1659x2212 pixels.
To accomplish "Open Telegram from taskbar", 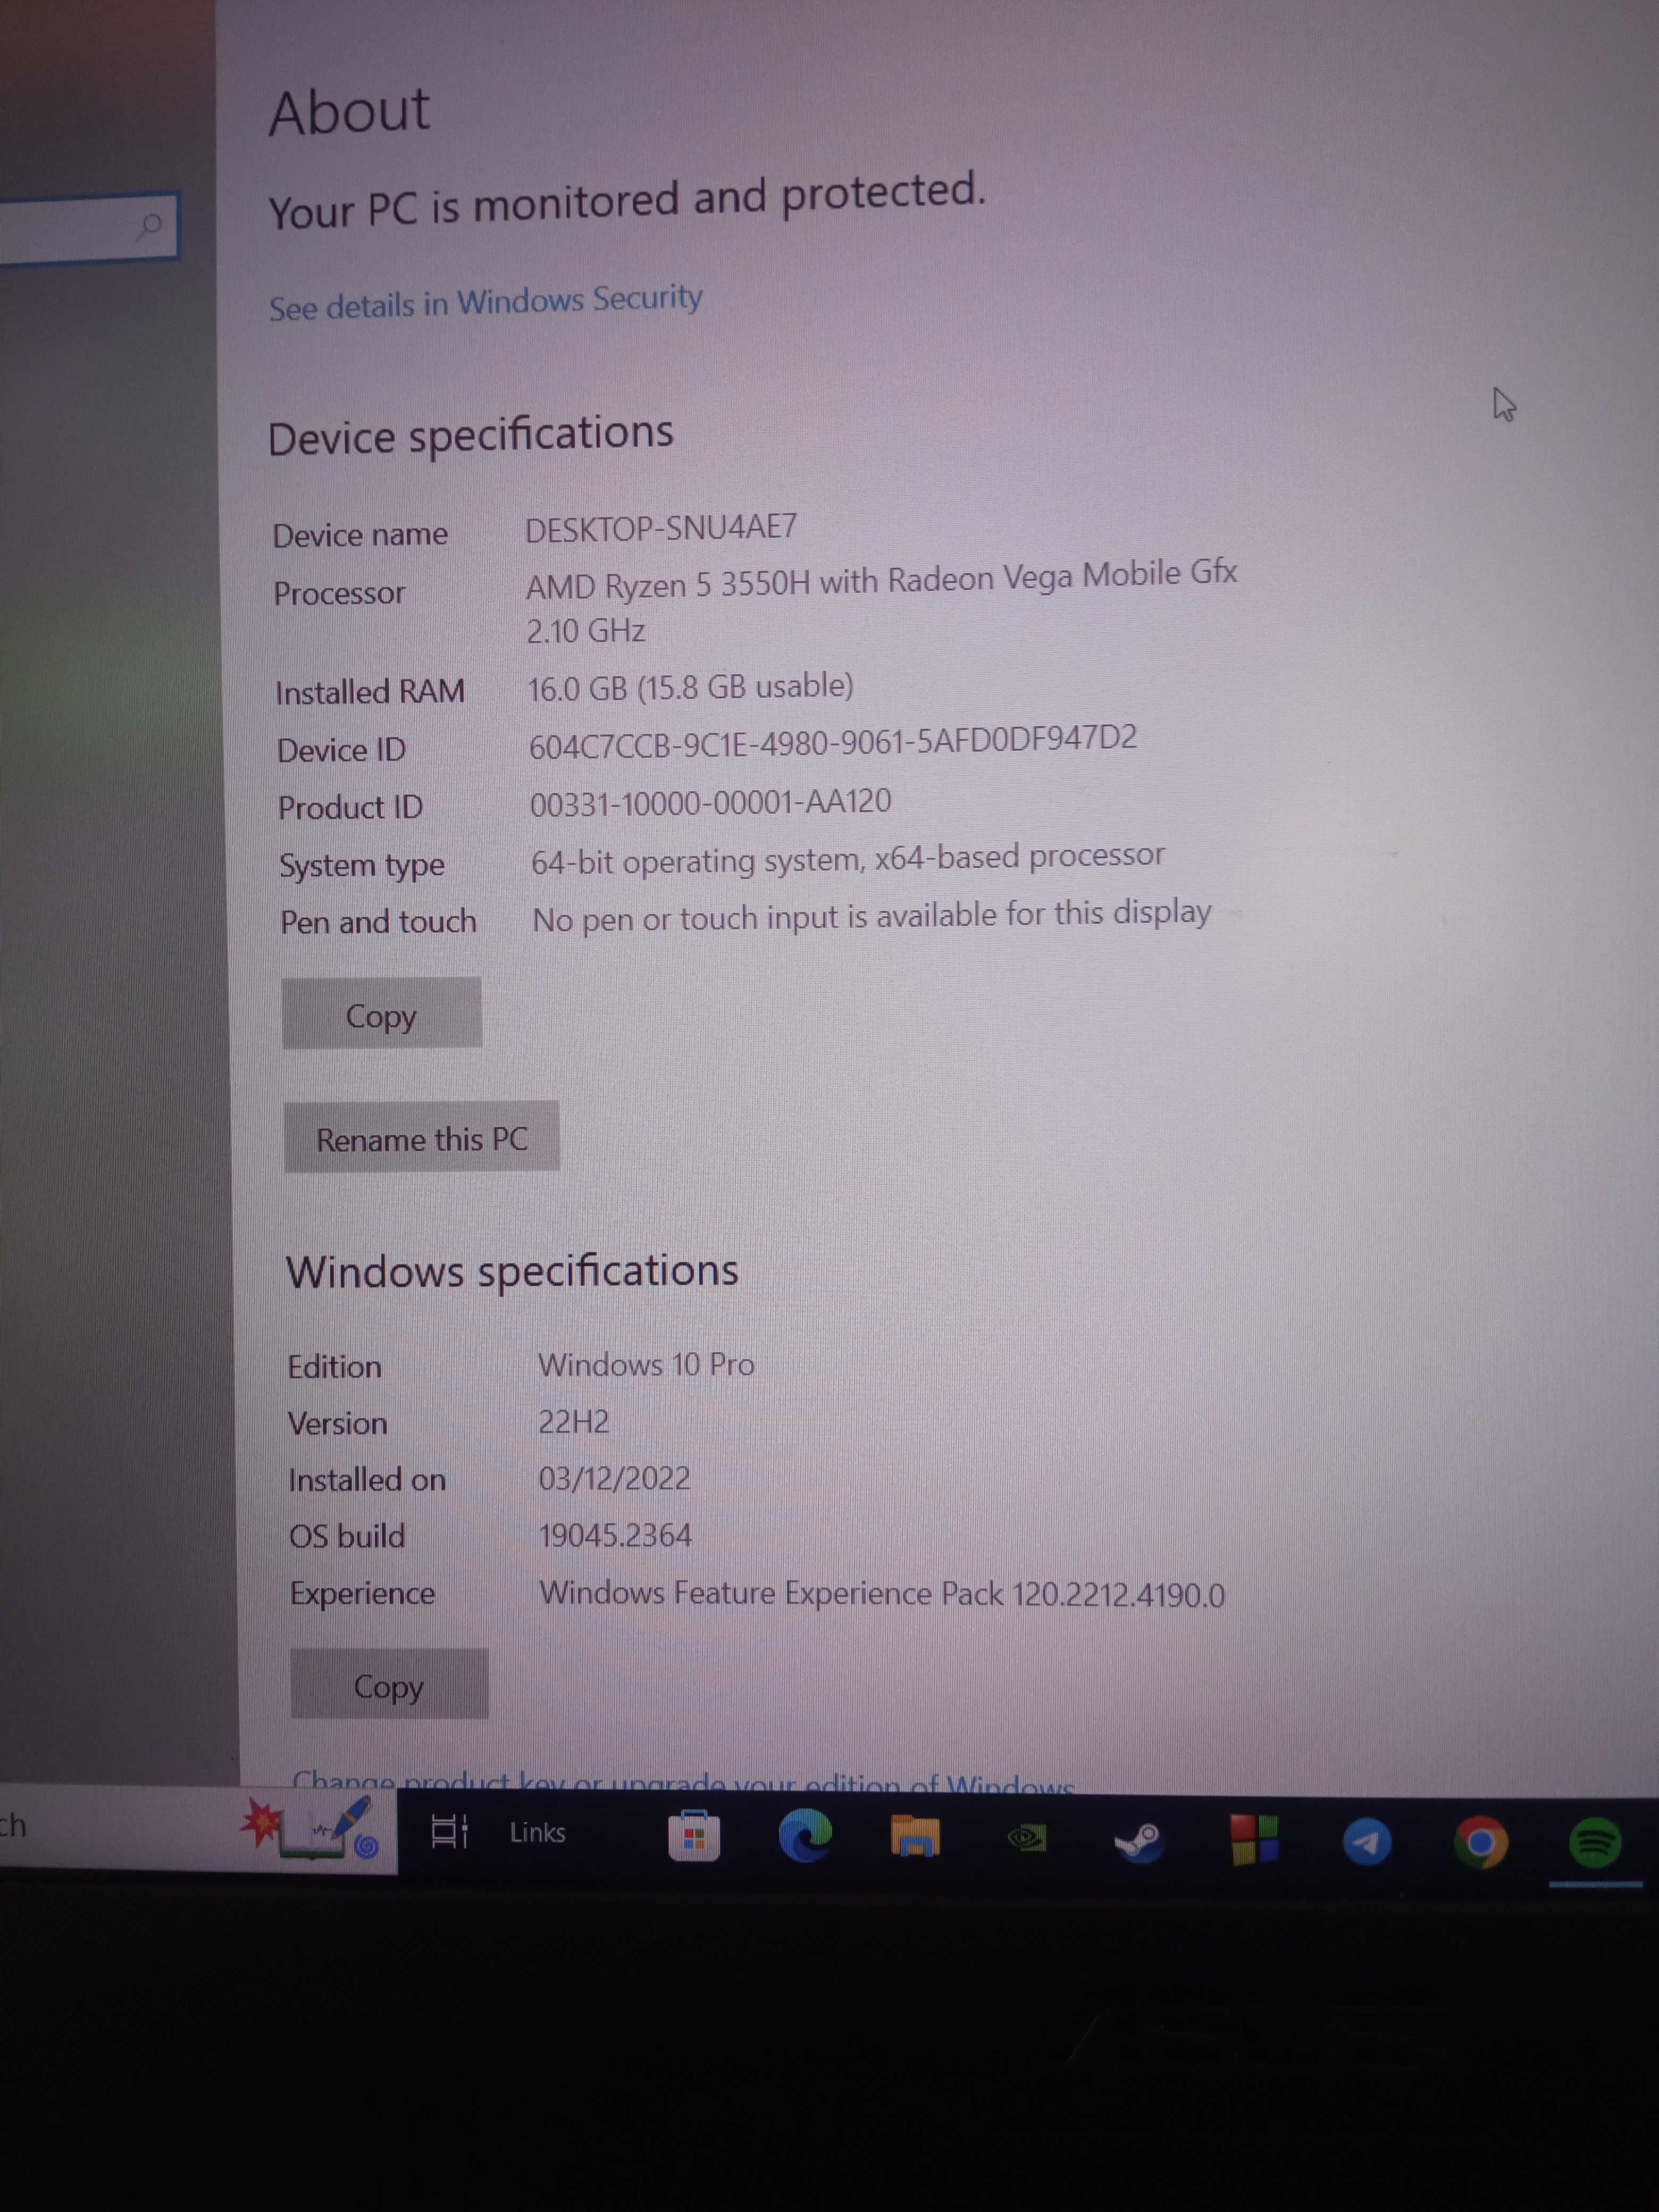I will (1367, 1842).
